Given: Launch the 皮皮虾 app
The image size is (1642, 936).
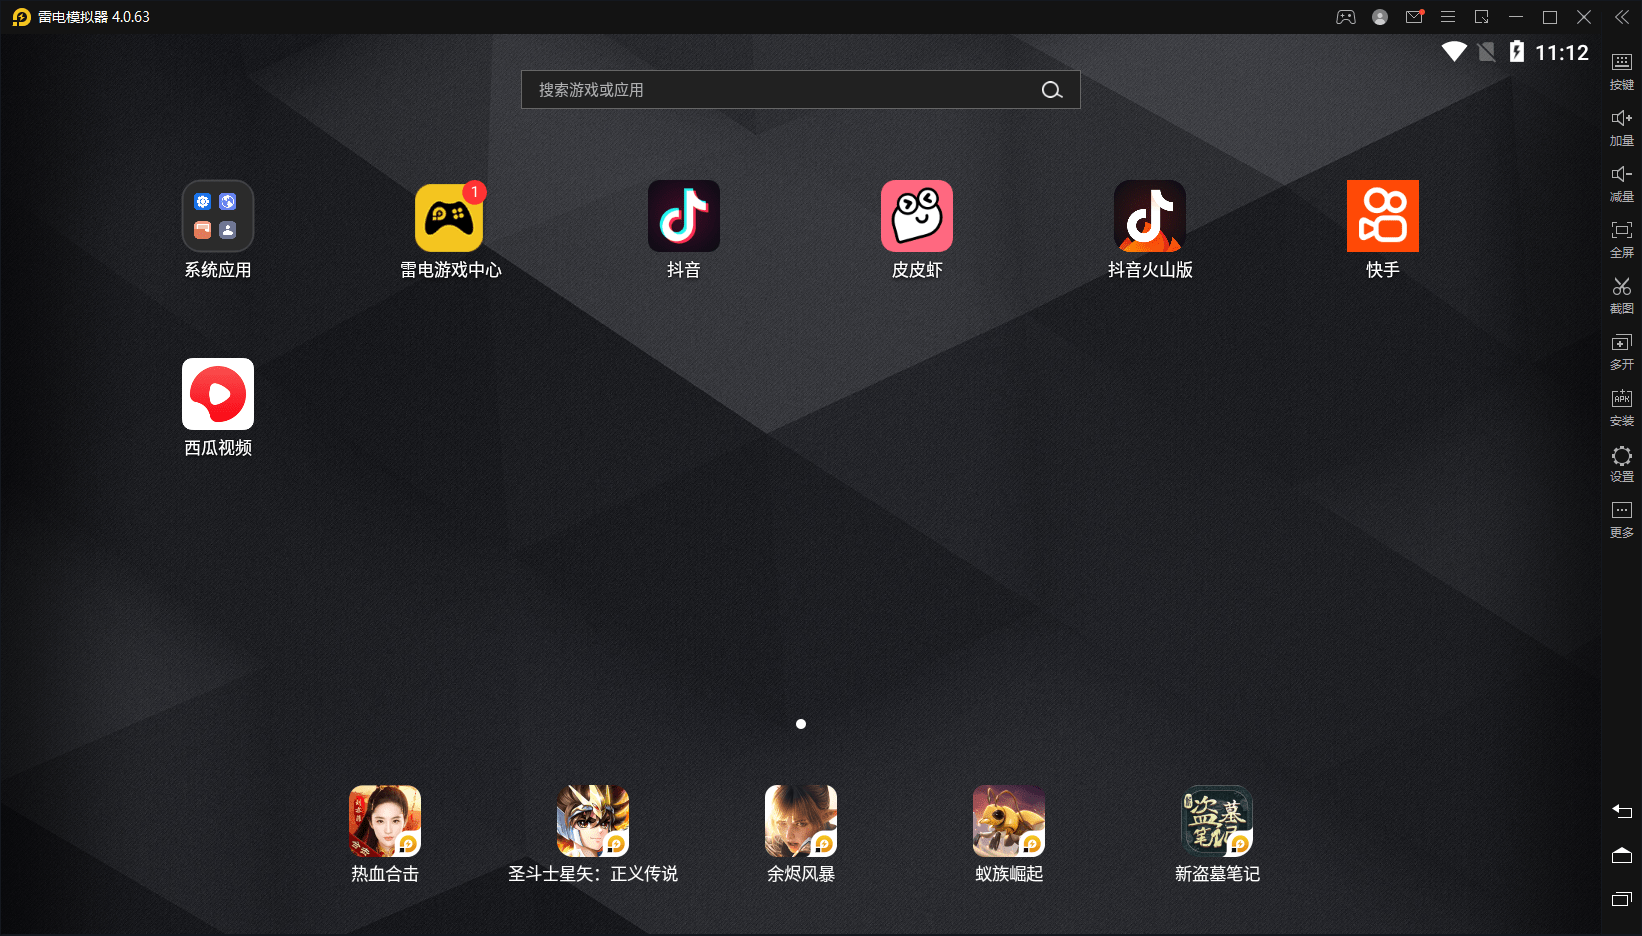Looking at the screenshot, I should 917,216.
